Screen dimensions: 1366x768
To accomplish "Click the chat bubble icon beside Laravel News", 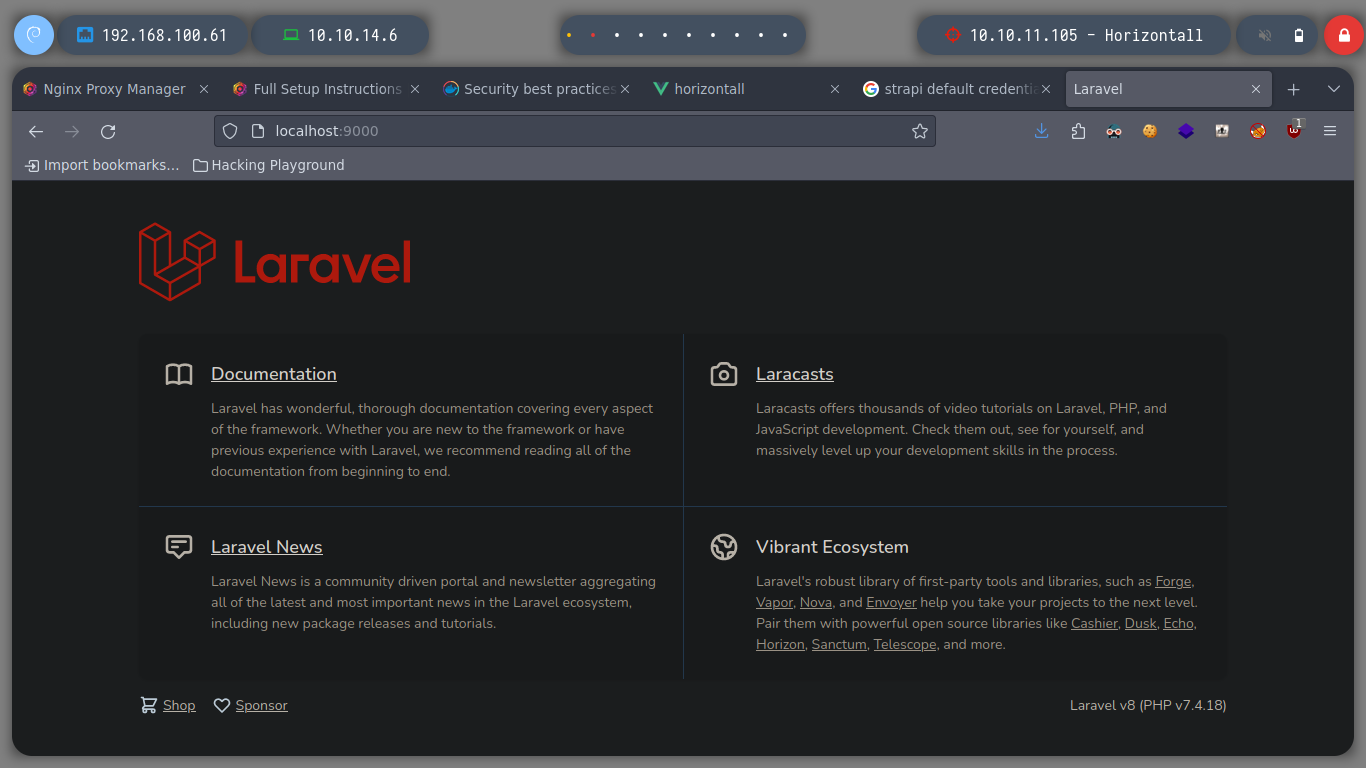I will click(179, 547).
